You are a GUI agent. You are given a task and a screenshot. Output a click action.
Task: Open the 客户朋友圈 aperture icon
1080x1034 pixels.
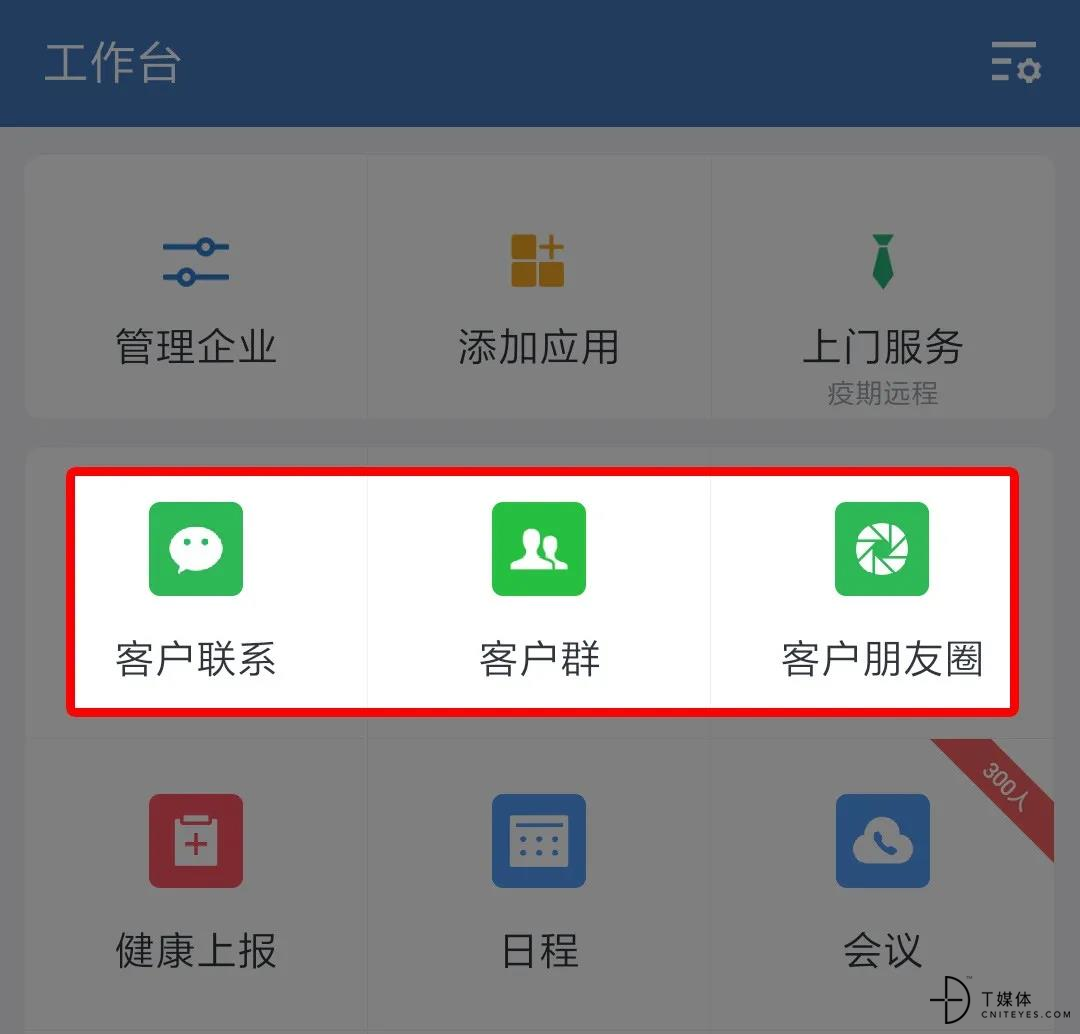(882, 549)
